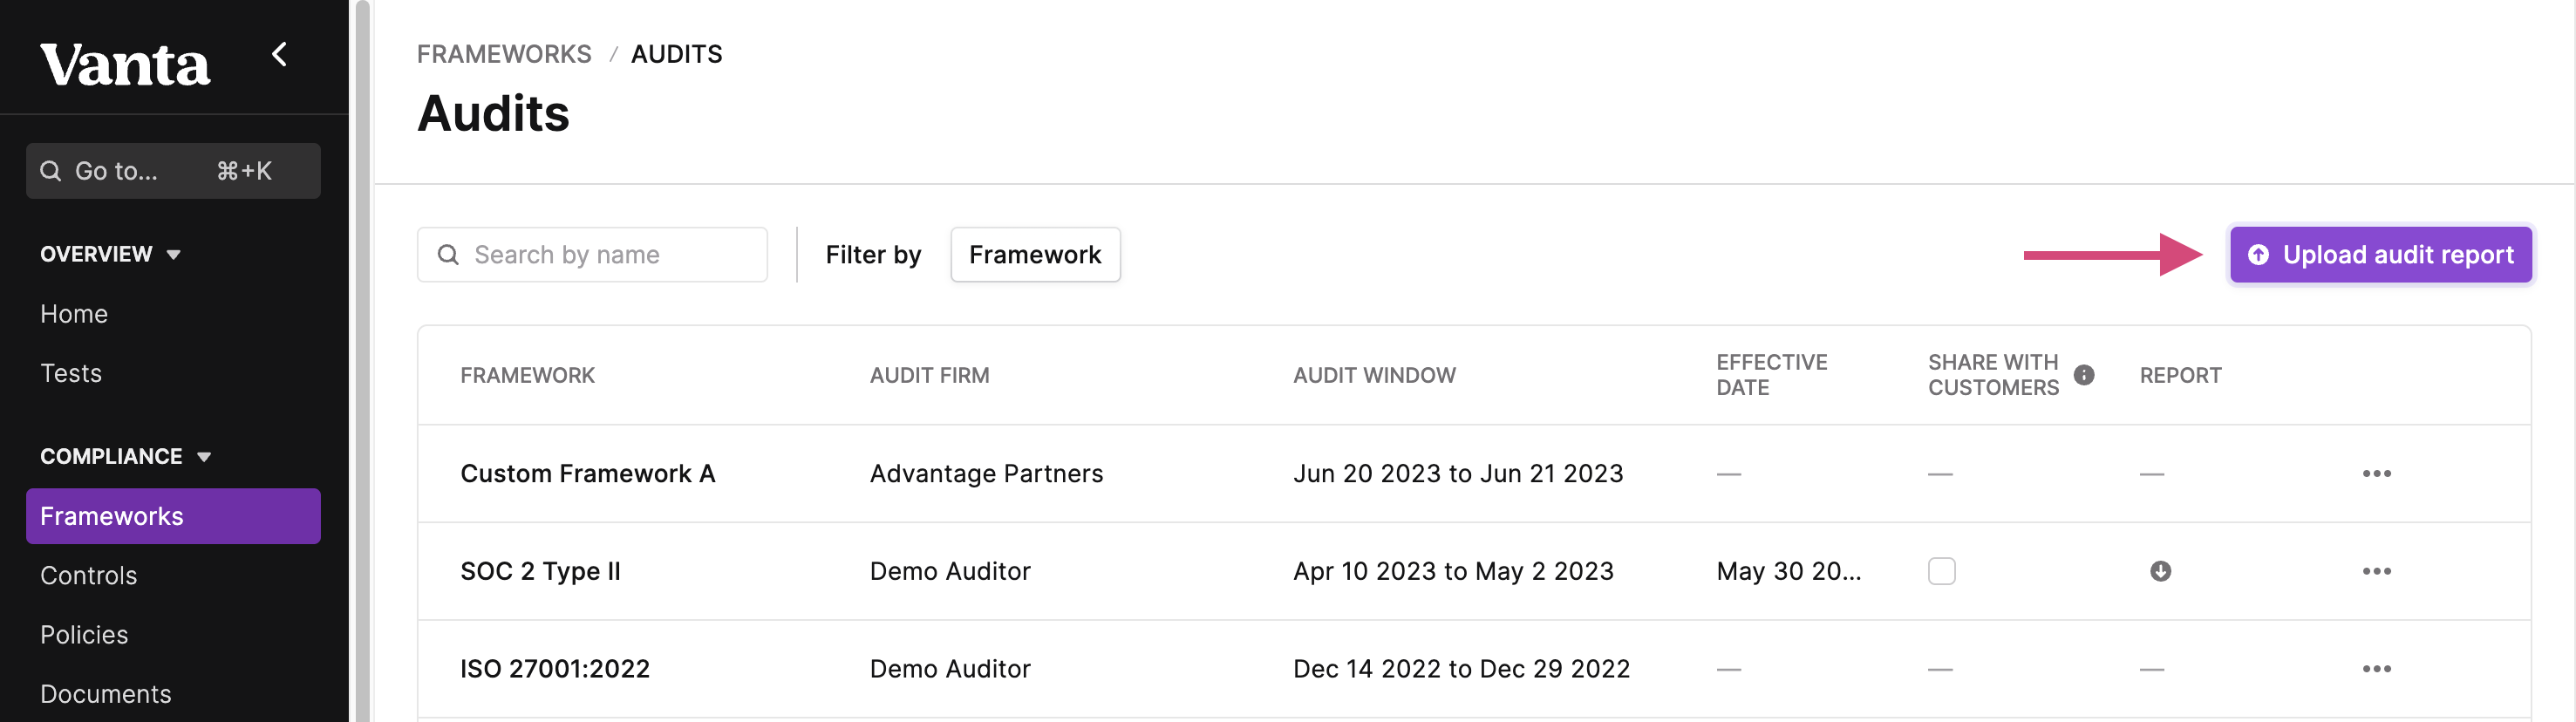Click the Vanta logo
Image resolution: width=2576 pixels, height=722 pixels.
tap(125, 64)
